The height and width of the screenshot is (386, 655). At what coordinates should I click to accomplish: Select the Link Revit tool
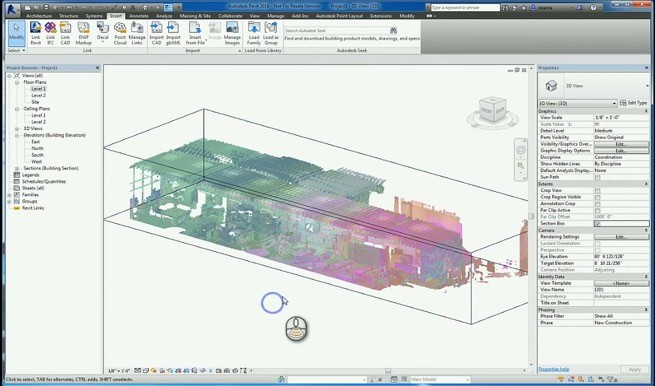coord(36,33)
